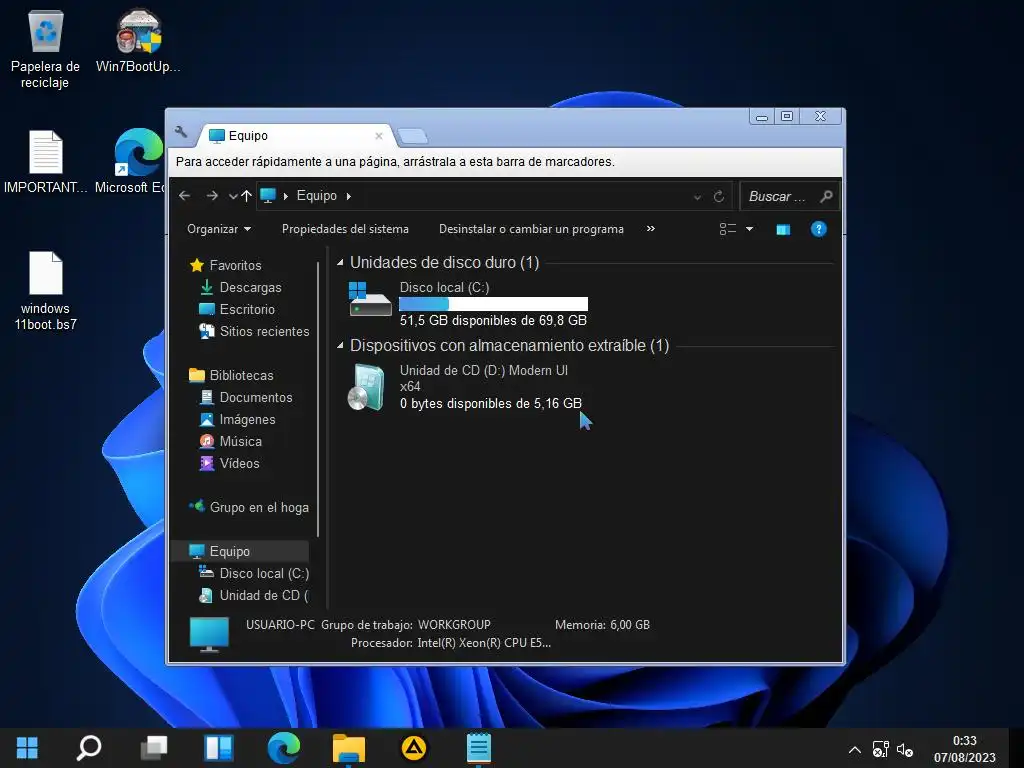Click the computer icon in details pane
The width and height of the screenshot is (1024, 768).
tap(210, 635)
